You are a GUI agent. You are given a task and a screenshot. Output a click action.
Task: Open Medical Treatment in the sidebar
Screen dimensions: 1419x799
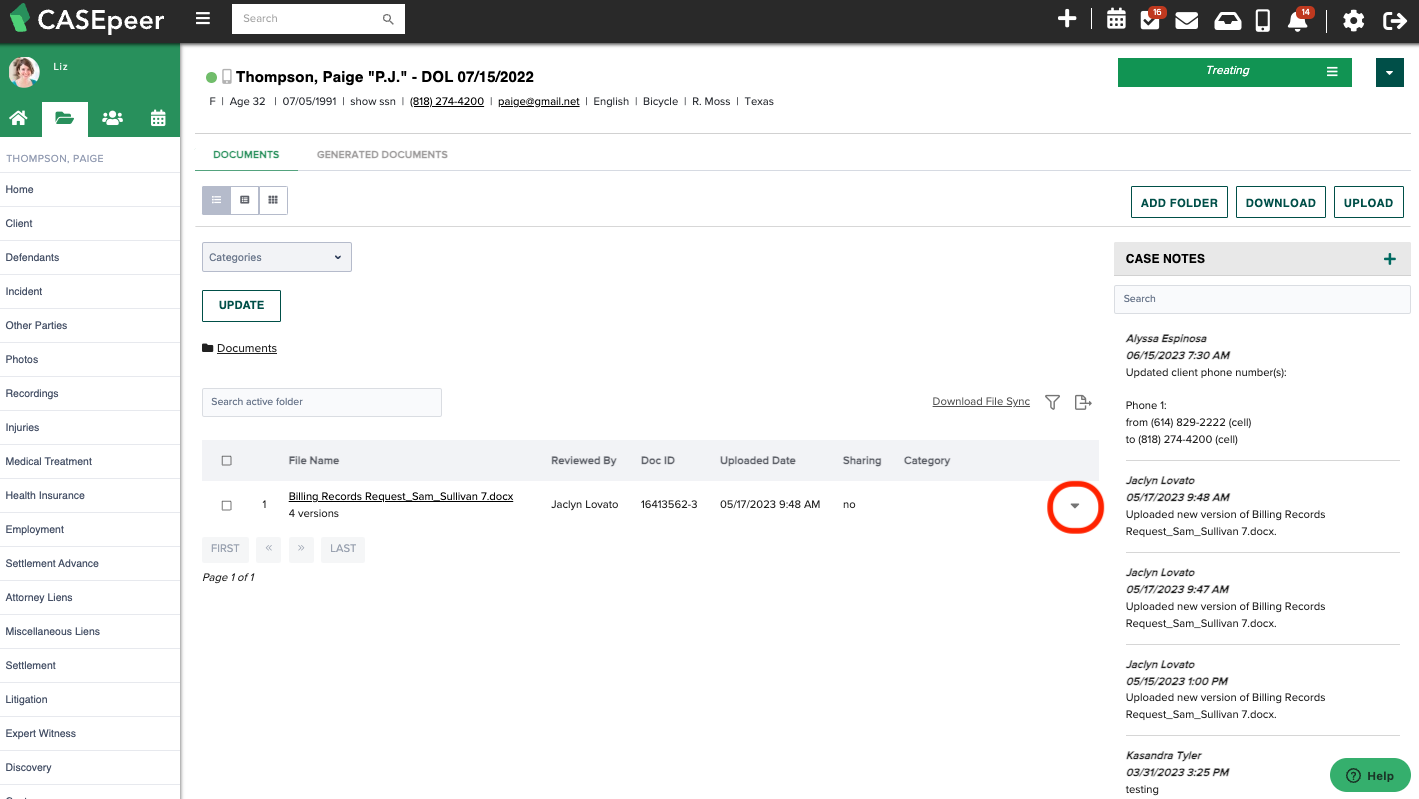49,461
